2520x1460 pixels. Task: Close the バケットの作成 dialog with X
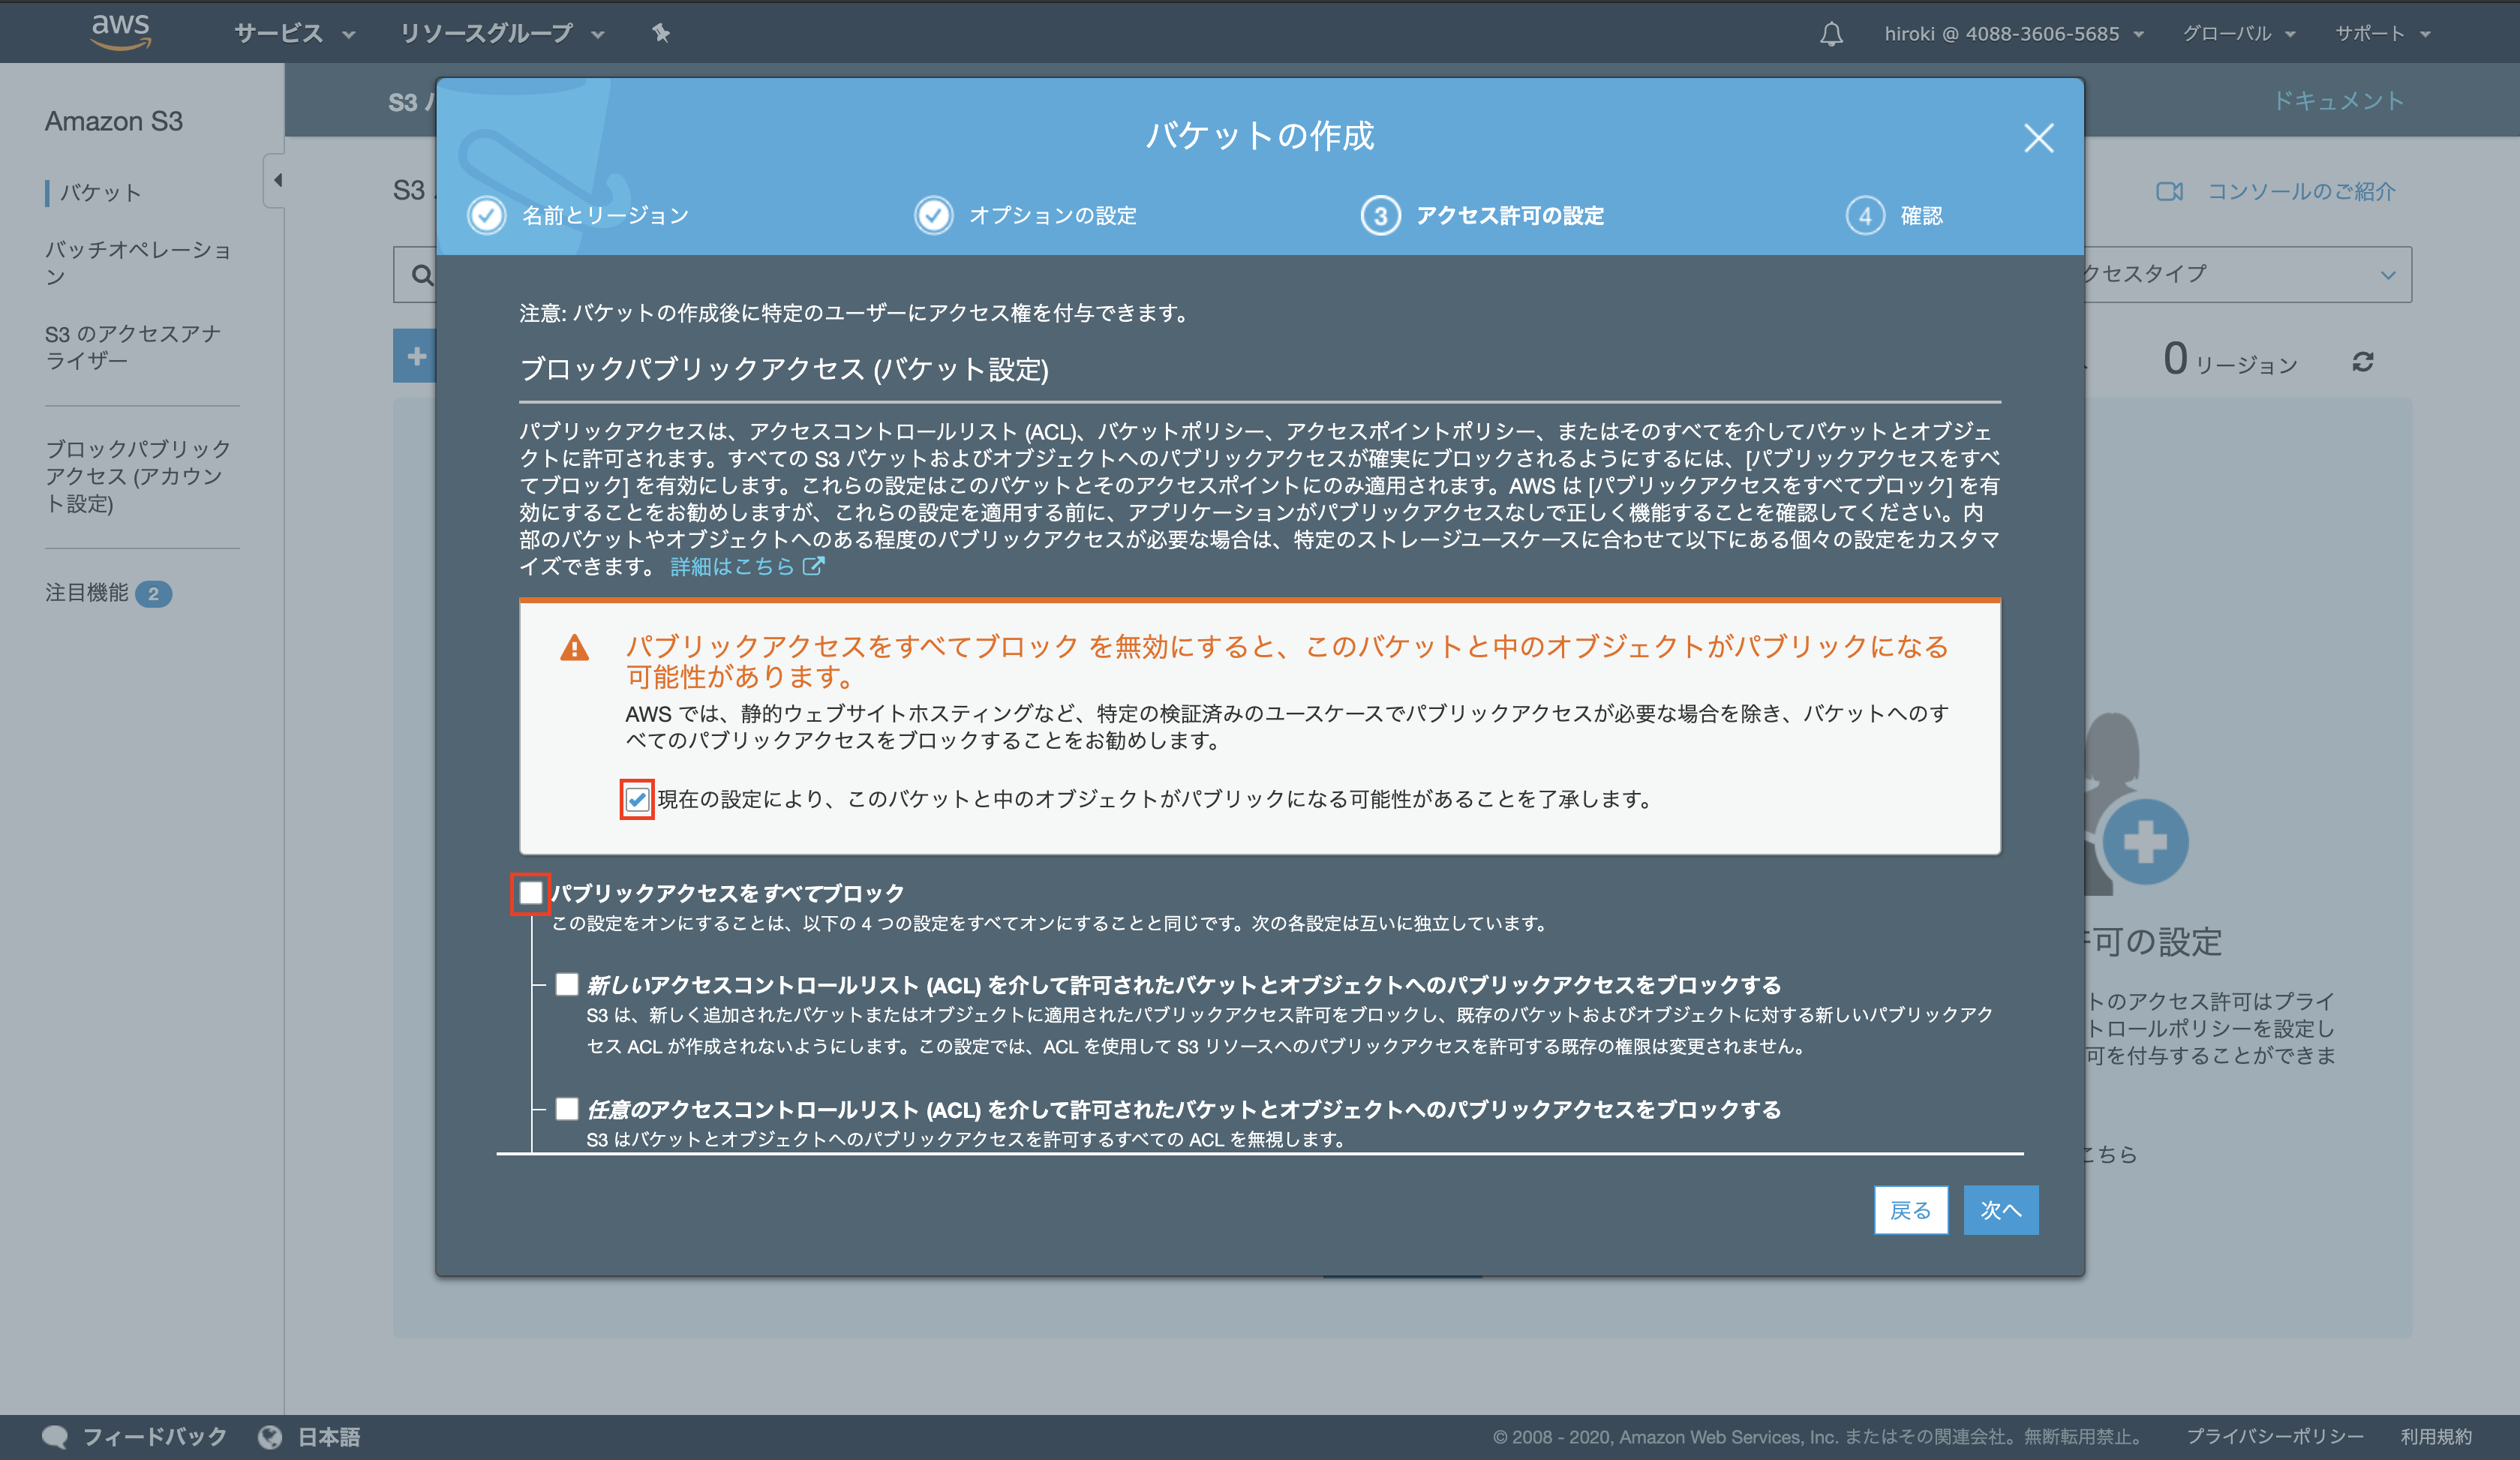click(2038, 138)
